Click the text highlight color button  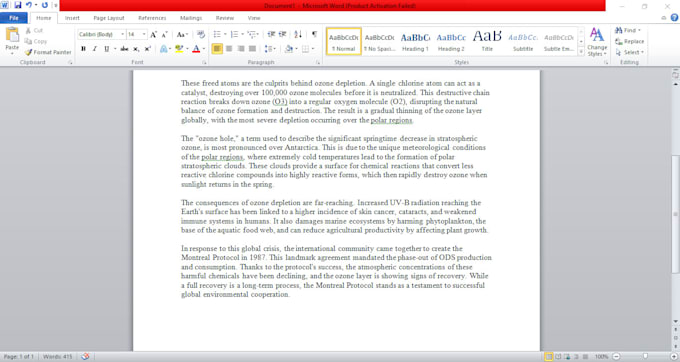[179, 49]
